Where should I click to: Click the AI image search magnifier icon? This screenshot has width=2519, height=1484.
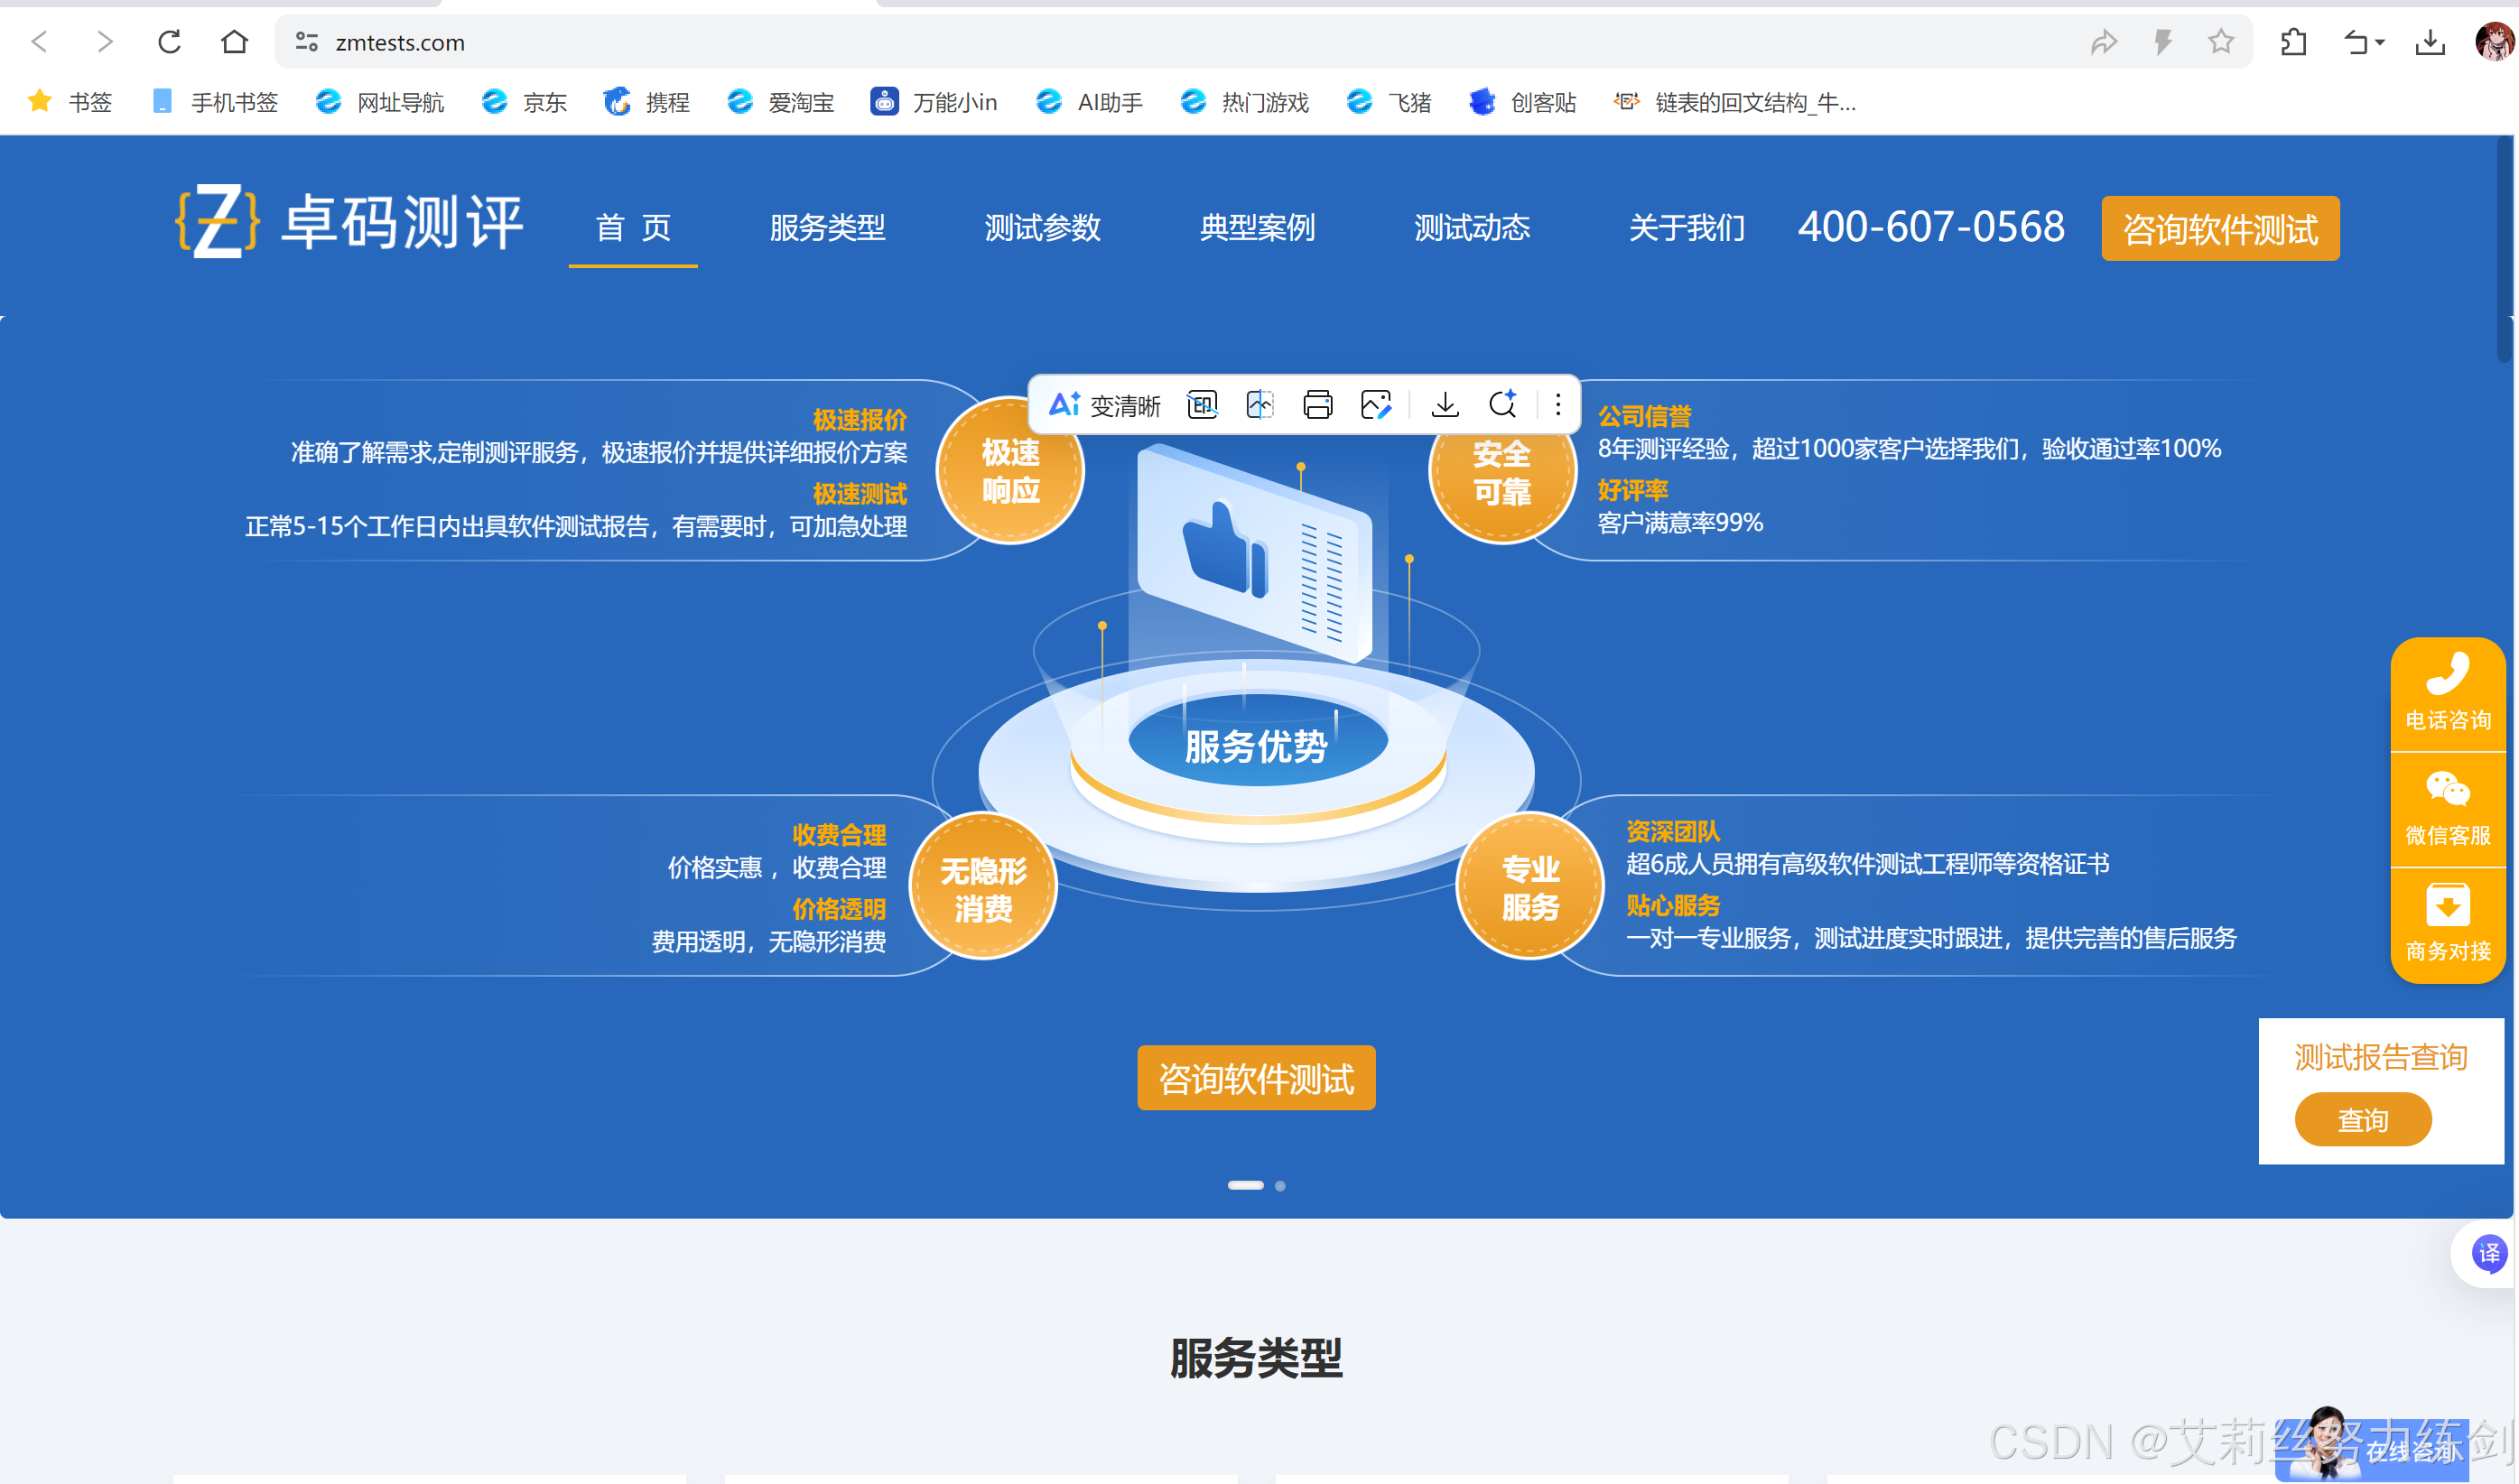[x=1502, y=405]
